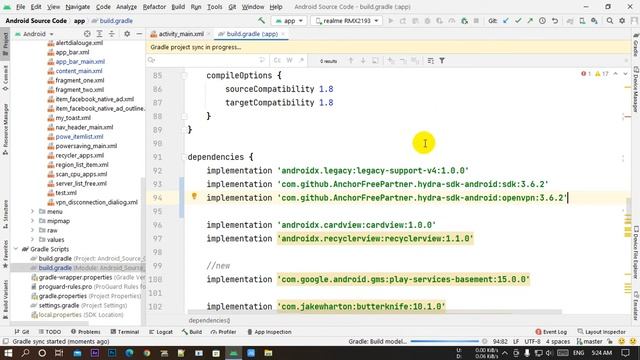Toggle Match Case (Cc) in find bar

pos(277,60)
